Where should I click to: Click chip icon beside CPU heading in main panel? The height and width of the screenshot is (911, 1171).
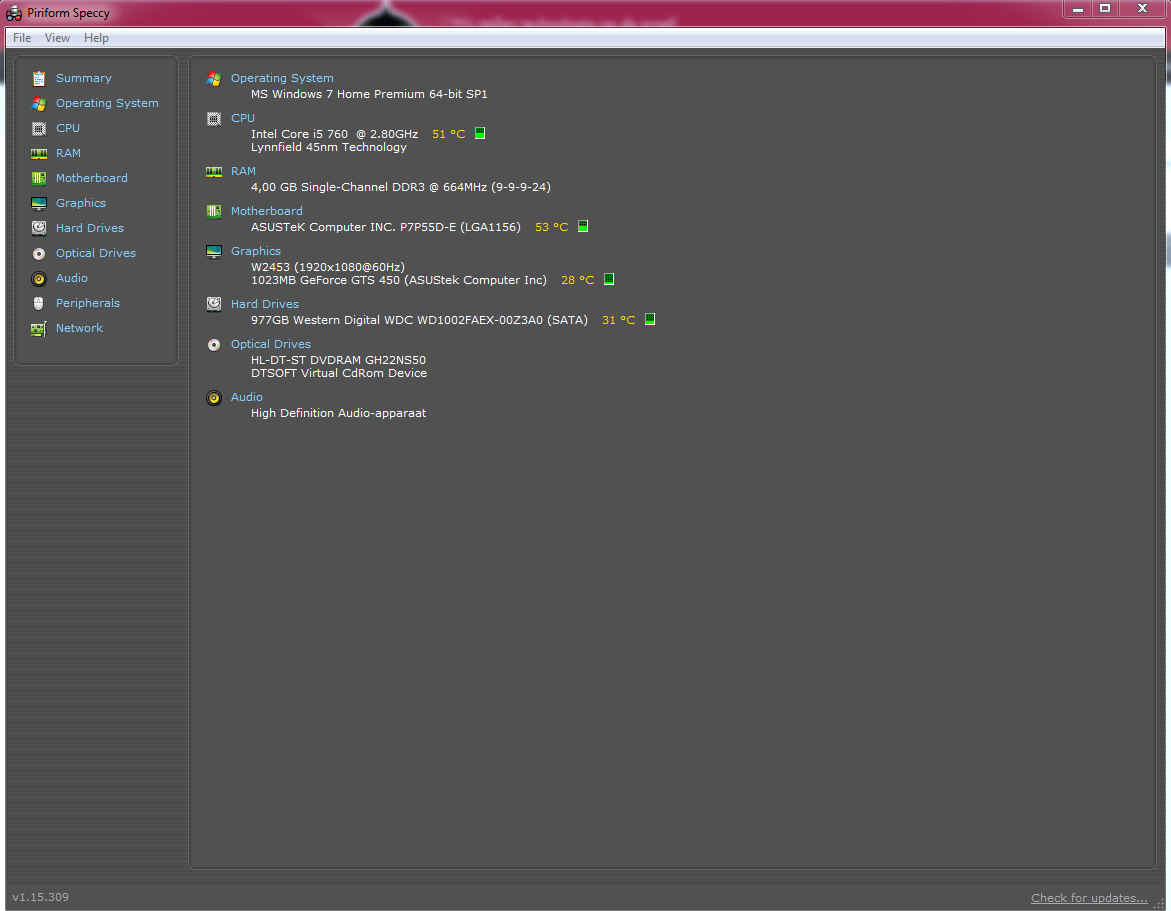coord(214,119)
